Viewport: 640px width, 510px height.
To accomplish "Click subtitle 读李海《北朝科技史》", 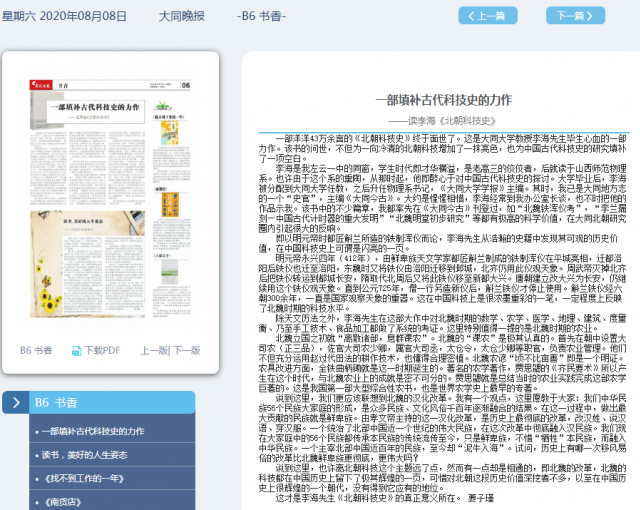I will tap(442, 121).
